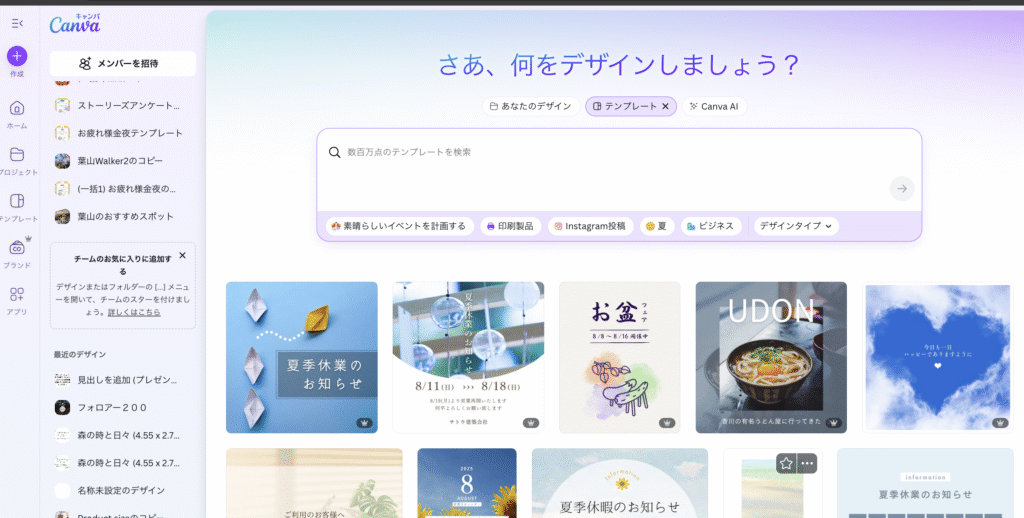The image size is (1024, 518).
Task: Open the Templates (テンプレート) sidebar icon
Action: [x=17, y=201]
